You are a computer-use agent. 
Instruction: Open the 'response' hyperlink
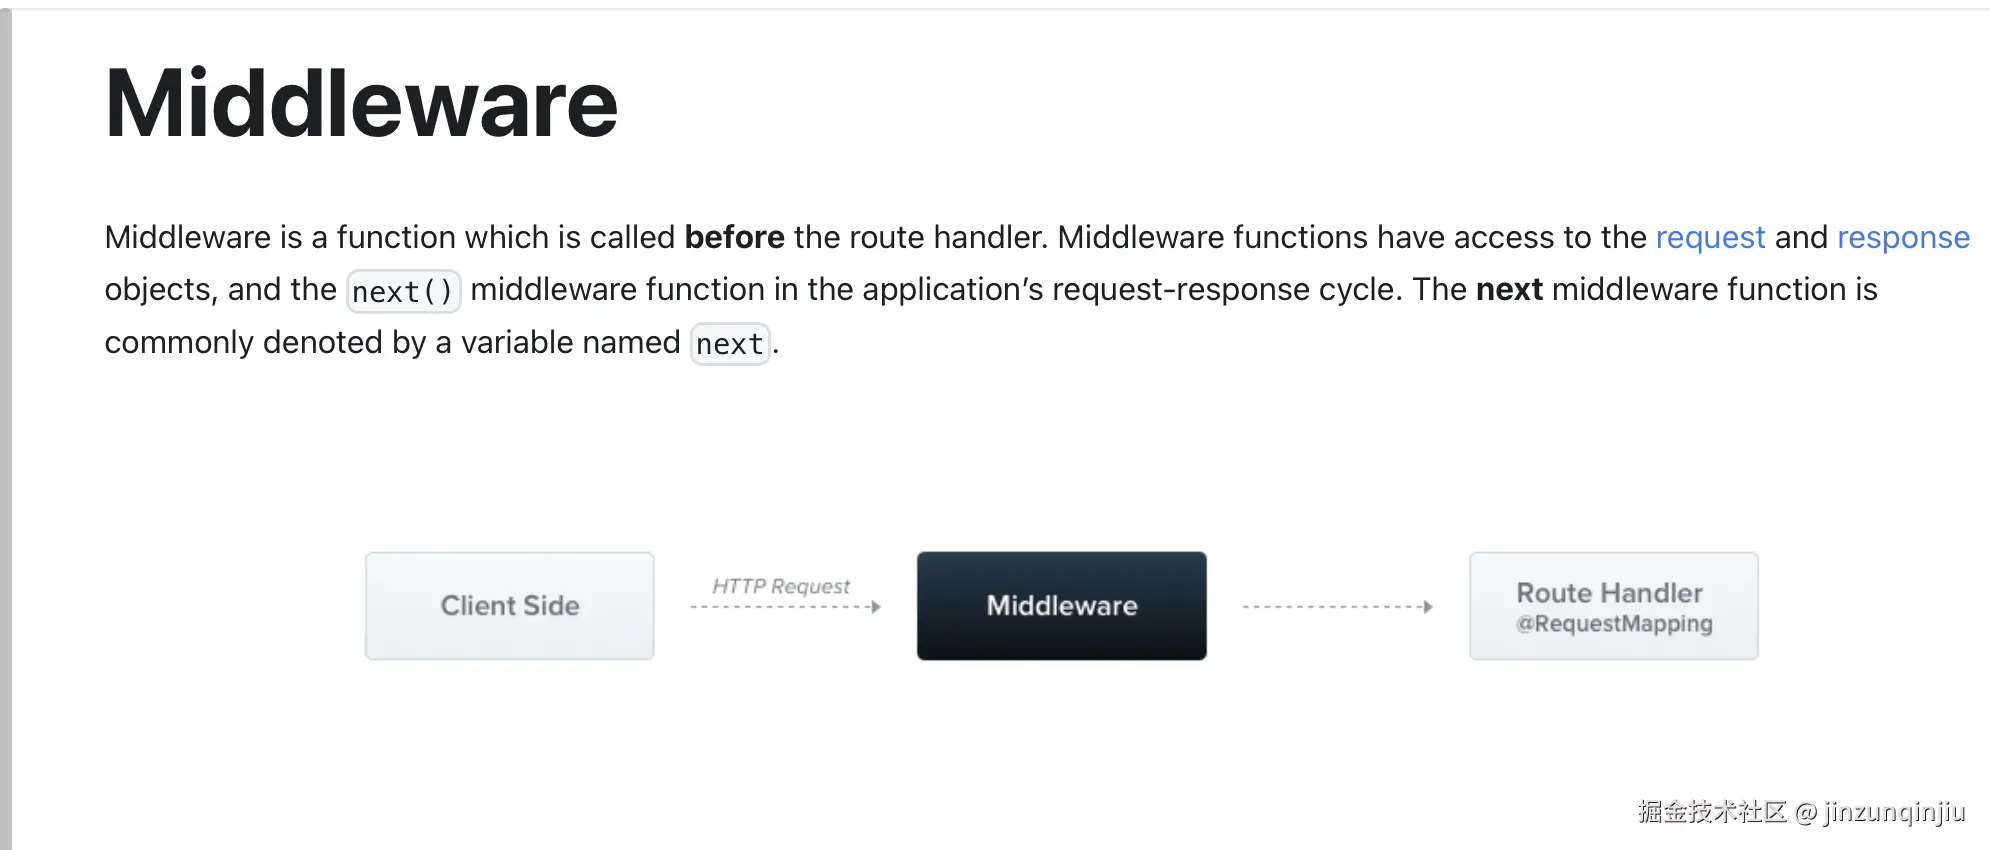(x=1903, y=237)
